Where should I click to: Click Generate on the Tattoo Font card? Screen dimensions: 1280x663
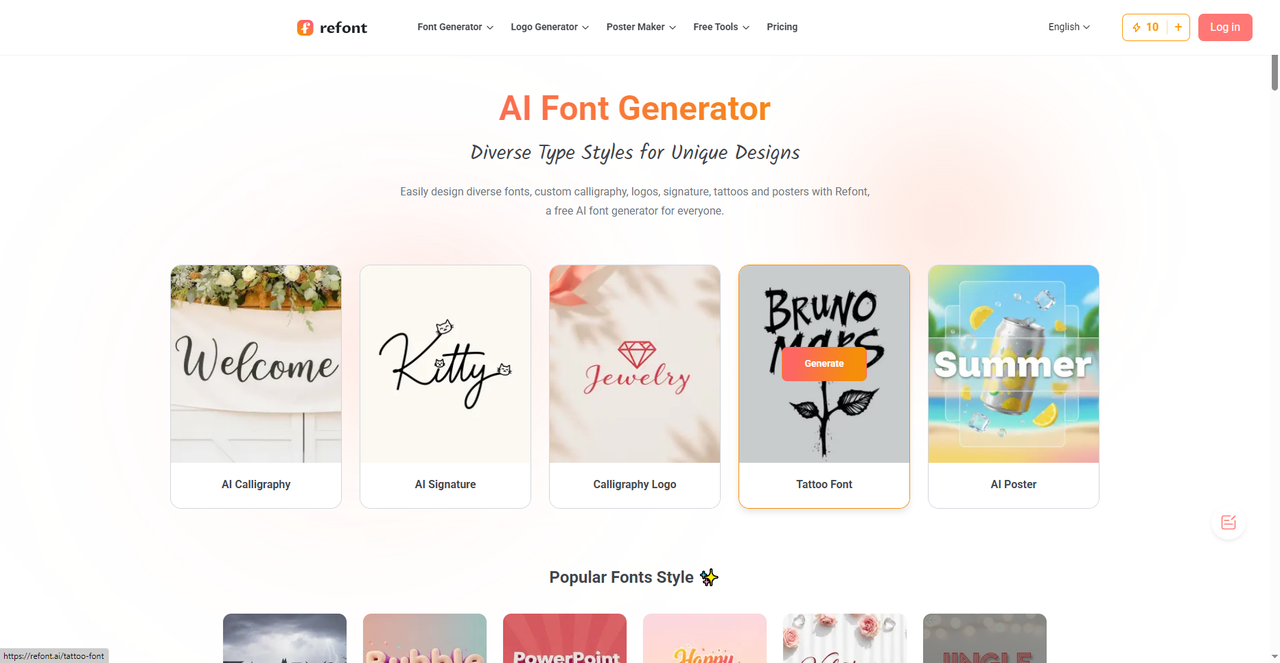click(824, 364)
